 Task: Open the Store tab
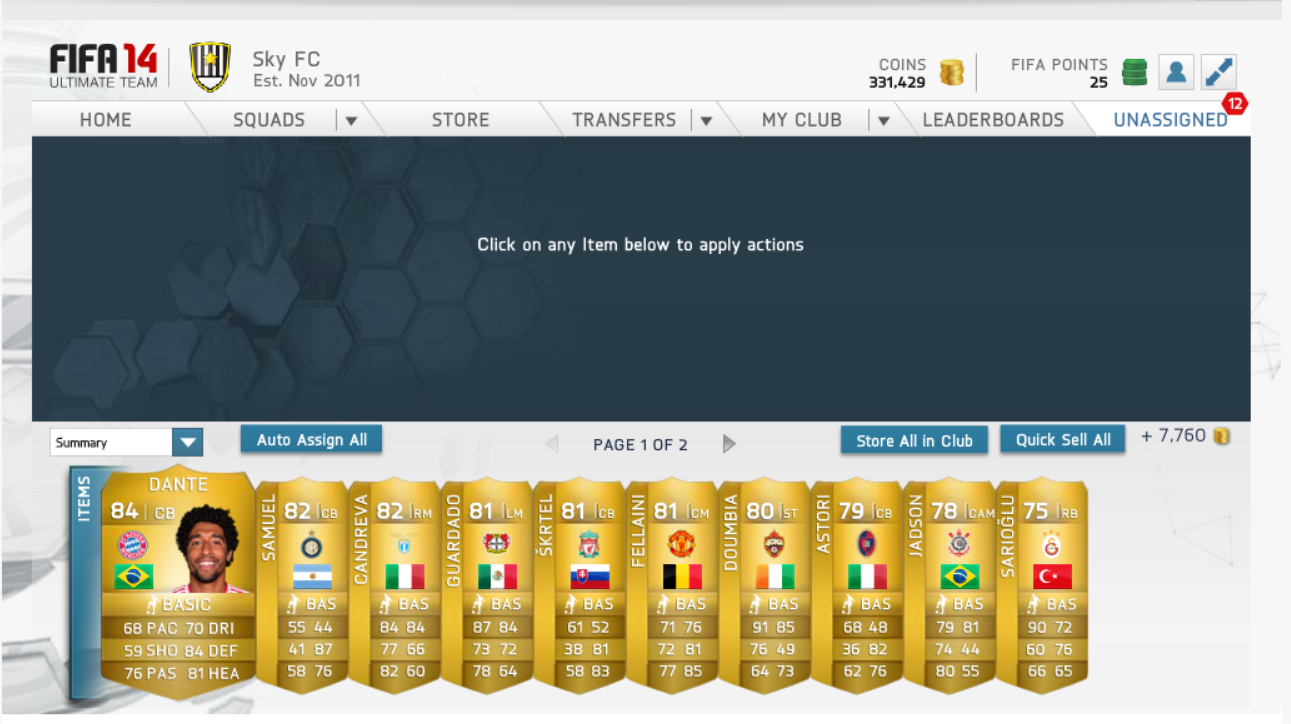[x=460, y=120]
